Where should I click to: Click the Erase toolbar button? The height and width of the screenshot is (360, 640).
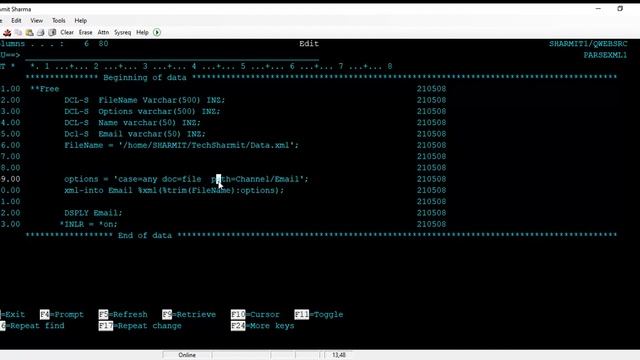coord(85,32)
